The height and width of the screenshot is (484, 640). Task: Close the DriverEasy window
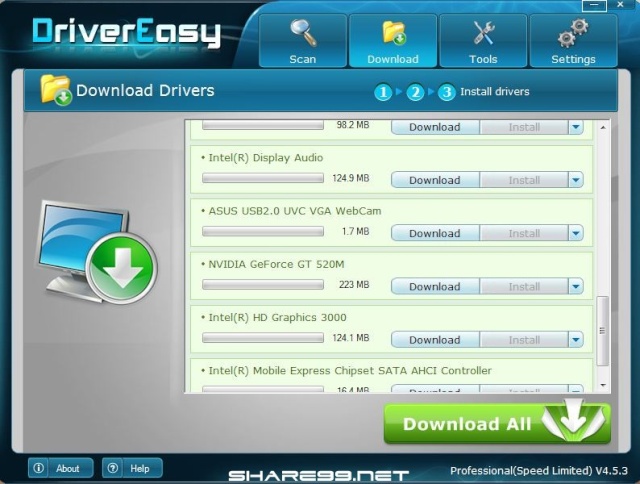coord(620,4)
